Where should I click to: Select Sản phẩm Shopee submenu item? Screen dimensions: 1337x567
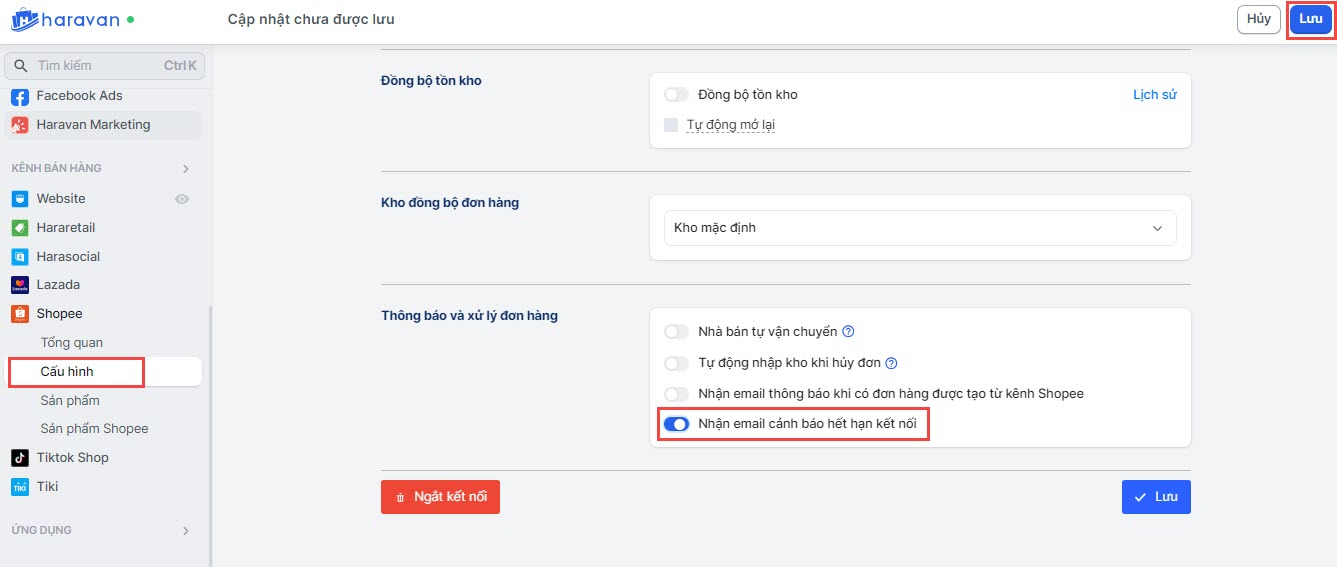pyautogui.click(x=94, y=429)
